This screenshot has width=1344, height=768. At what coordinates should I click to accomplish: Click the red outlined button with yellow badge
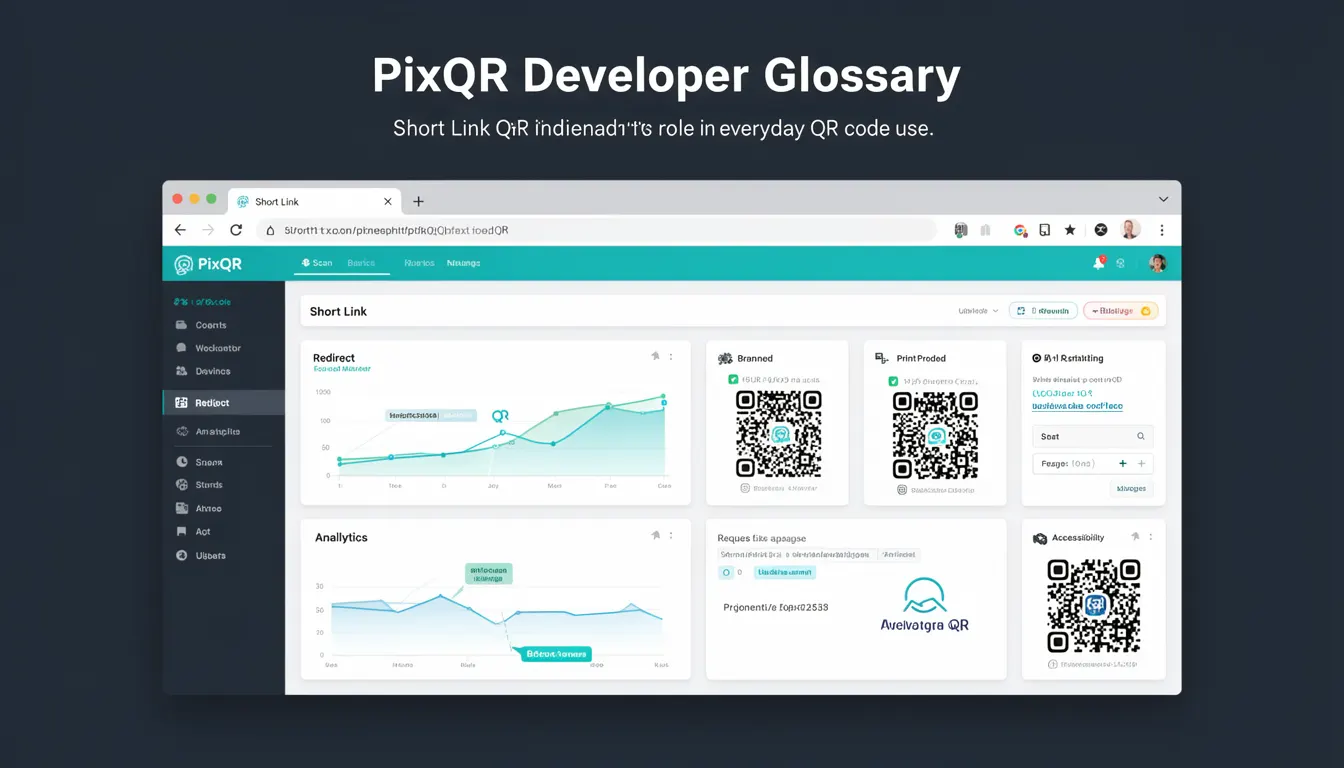[x=1120, y=311]
